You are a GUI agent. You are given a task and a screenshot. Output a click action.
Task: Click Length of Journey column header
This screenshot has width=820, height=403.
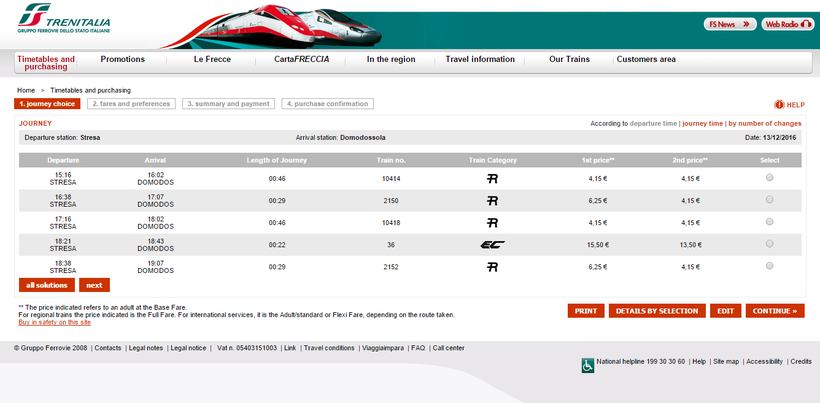pyautogui.click(x=277, y=160)
